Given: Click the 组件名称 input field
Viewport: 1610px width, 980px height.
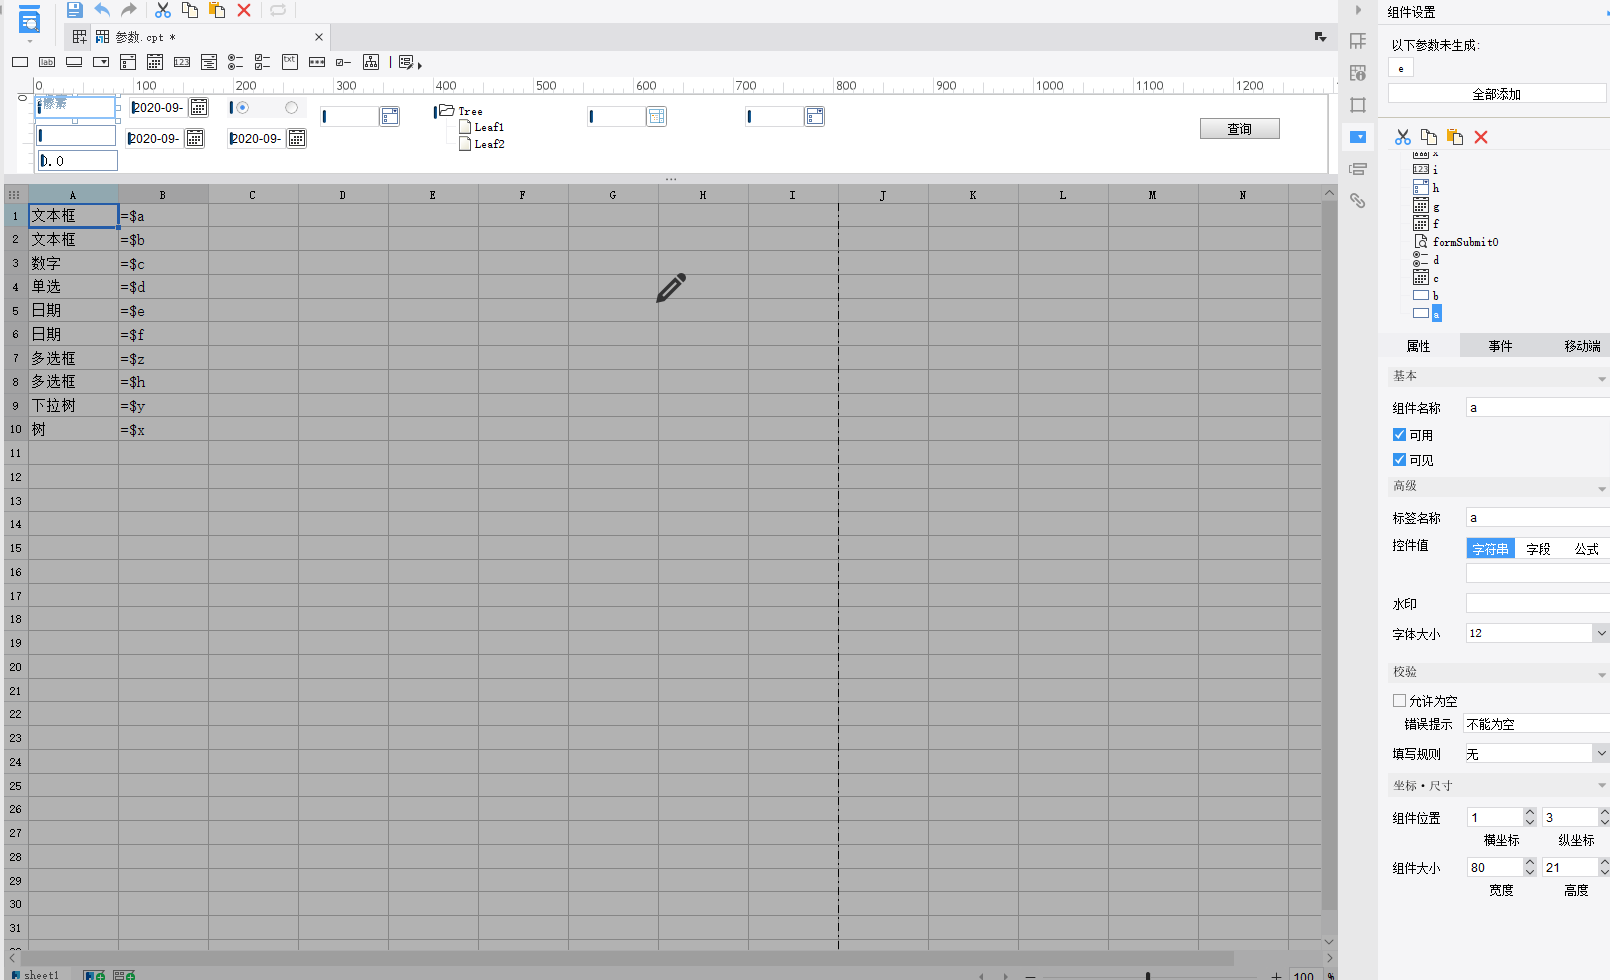Looking at the screenshot, I should click(1537, 407).
